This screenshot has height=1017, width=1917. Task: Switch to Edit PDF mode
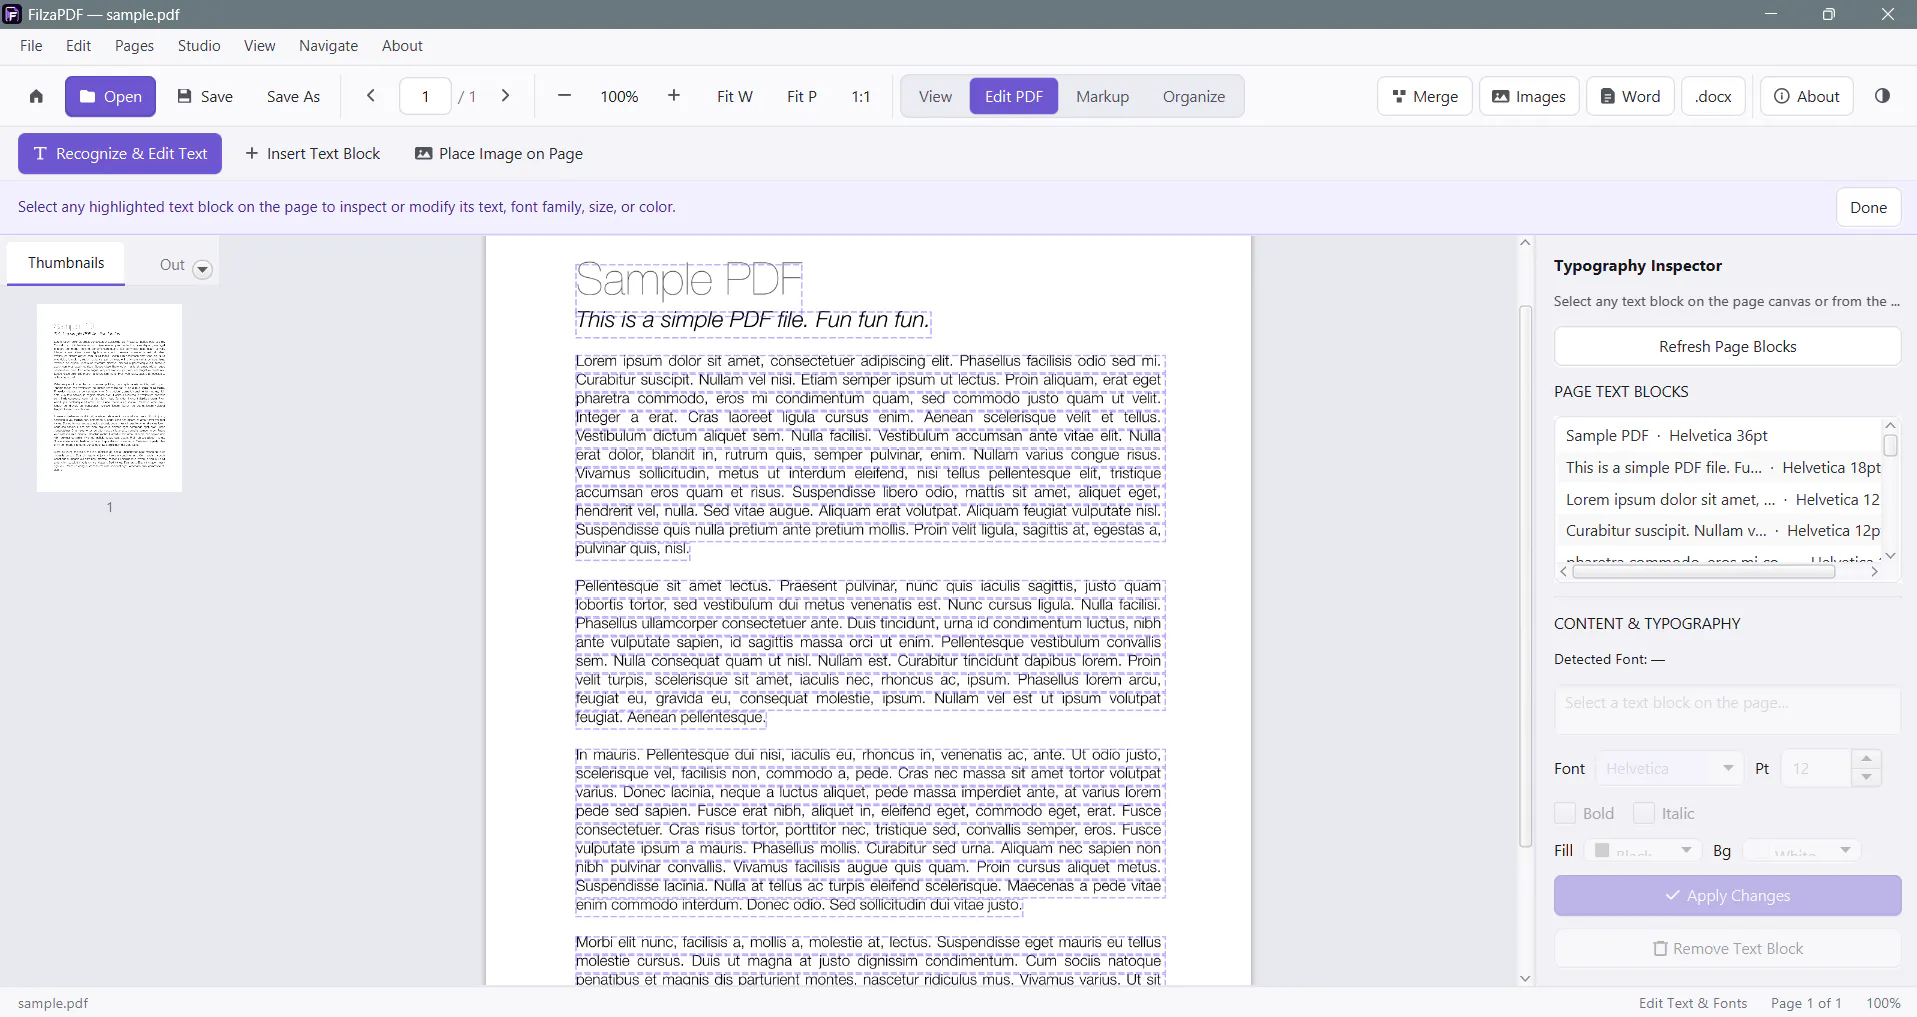1014,96
